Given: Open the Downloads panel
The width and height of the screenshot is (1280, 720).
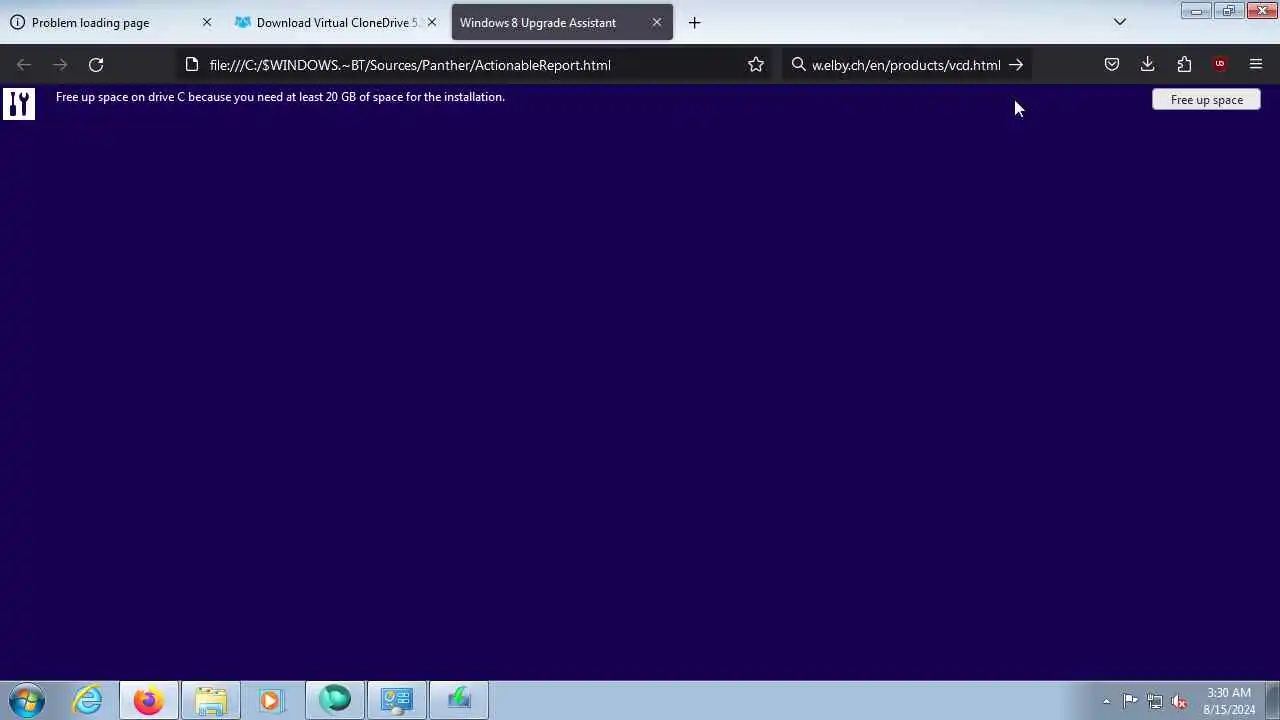Looking at the screenshot, I should 1148,65.
